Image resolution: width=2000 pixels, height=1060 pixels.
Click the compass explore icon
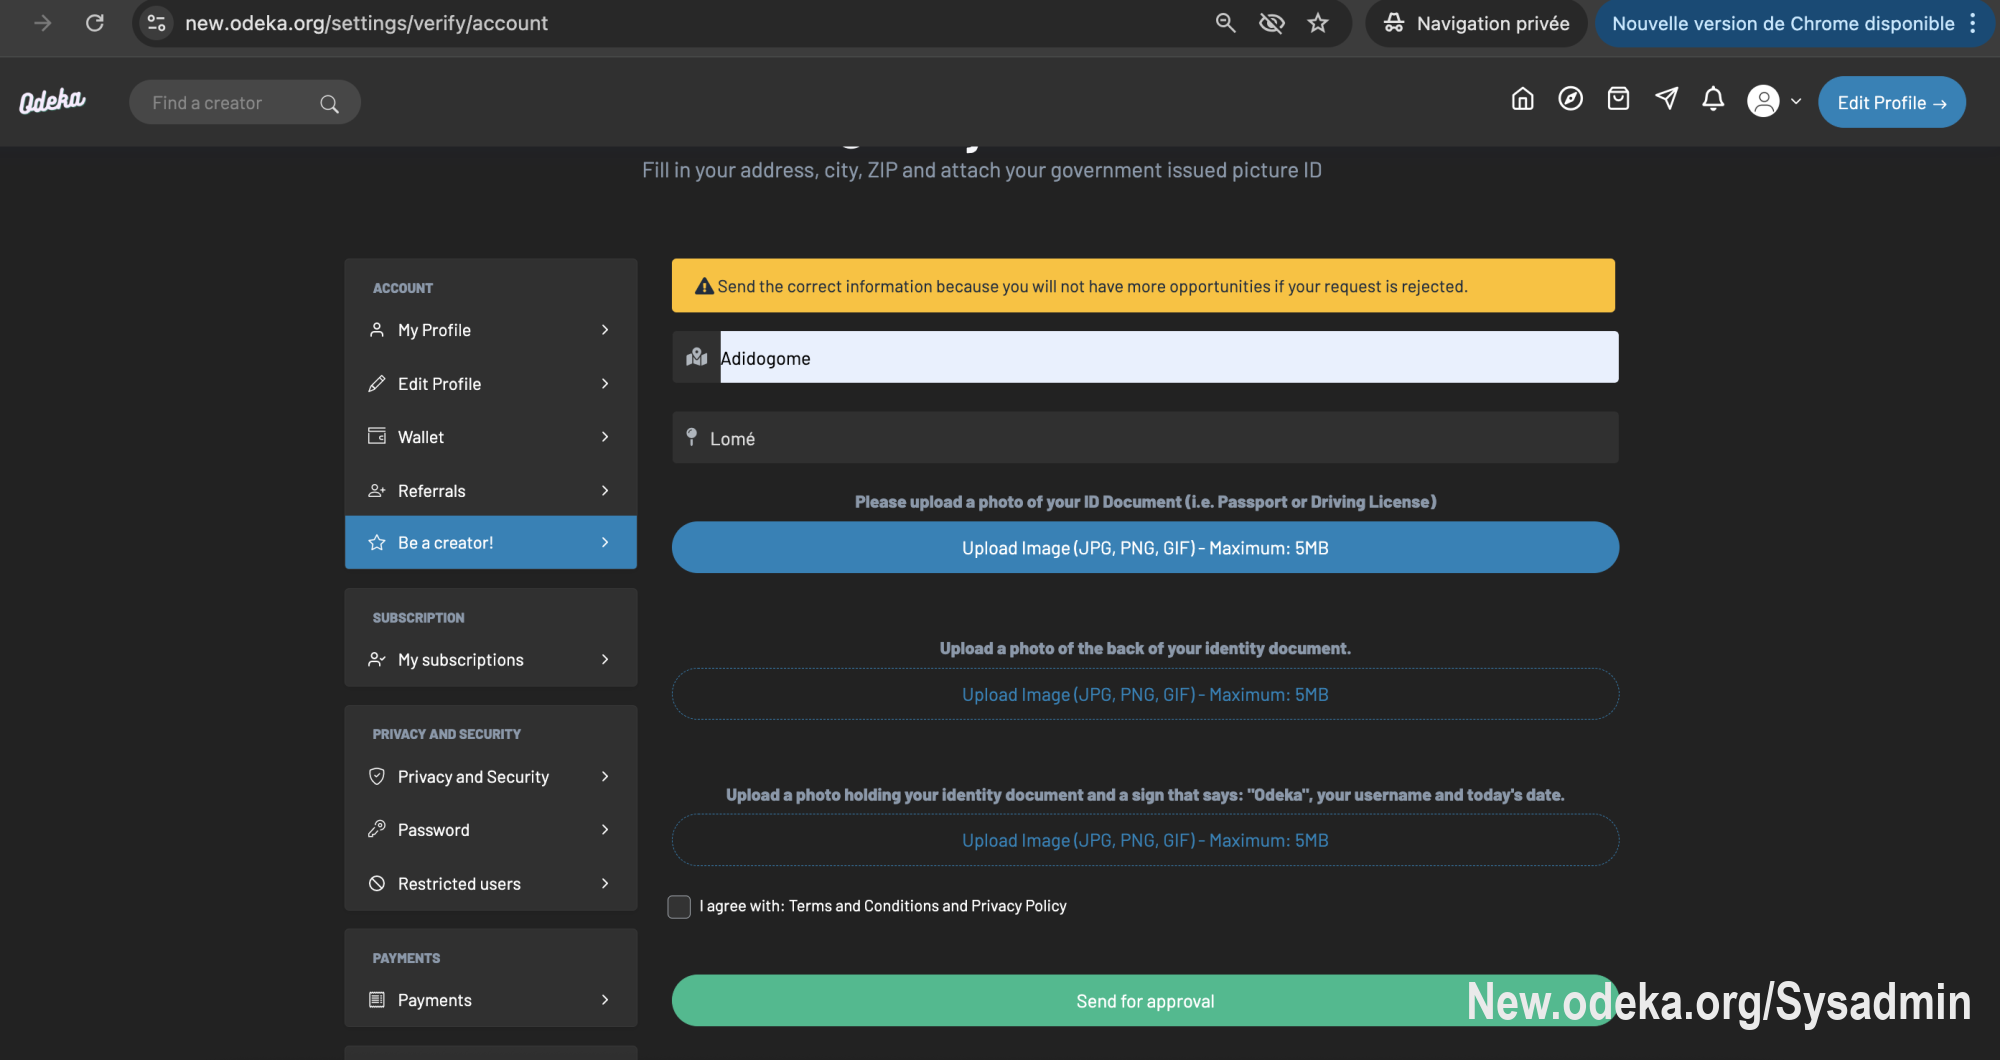[1570, 99]
